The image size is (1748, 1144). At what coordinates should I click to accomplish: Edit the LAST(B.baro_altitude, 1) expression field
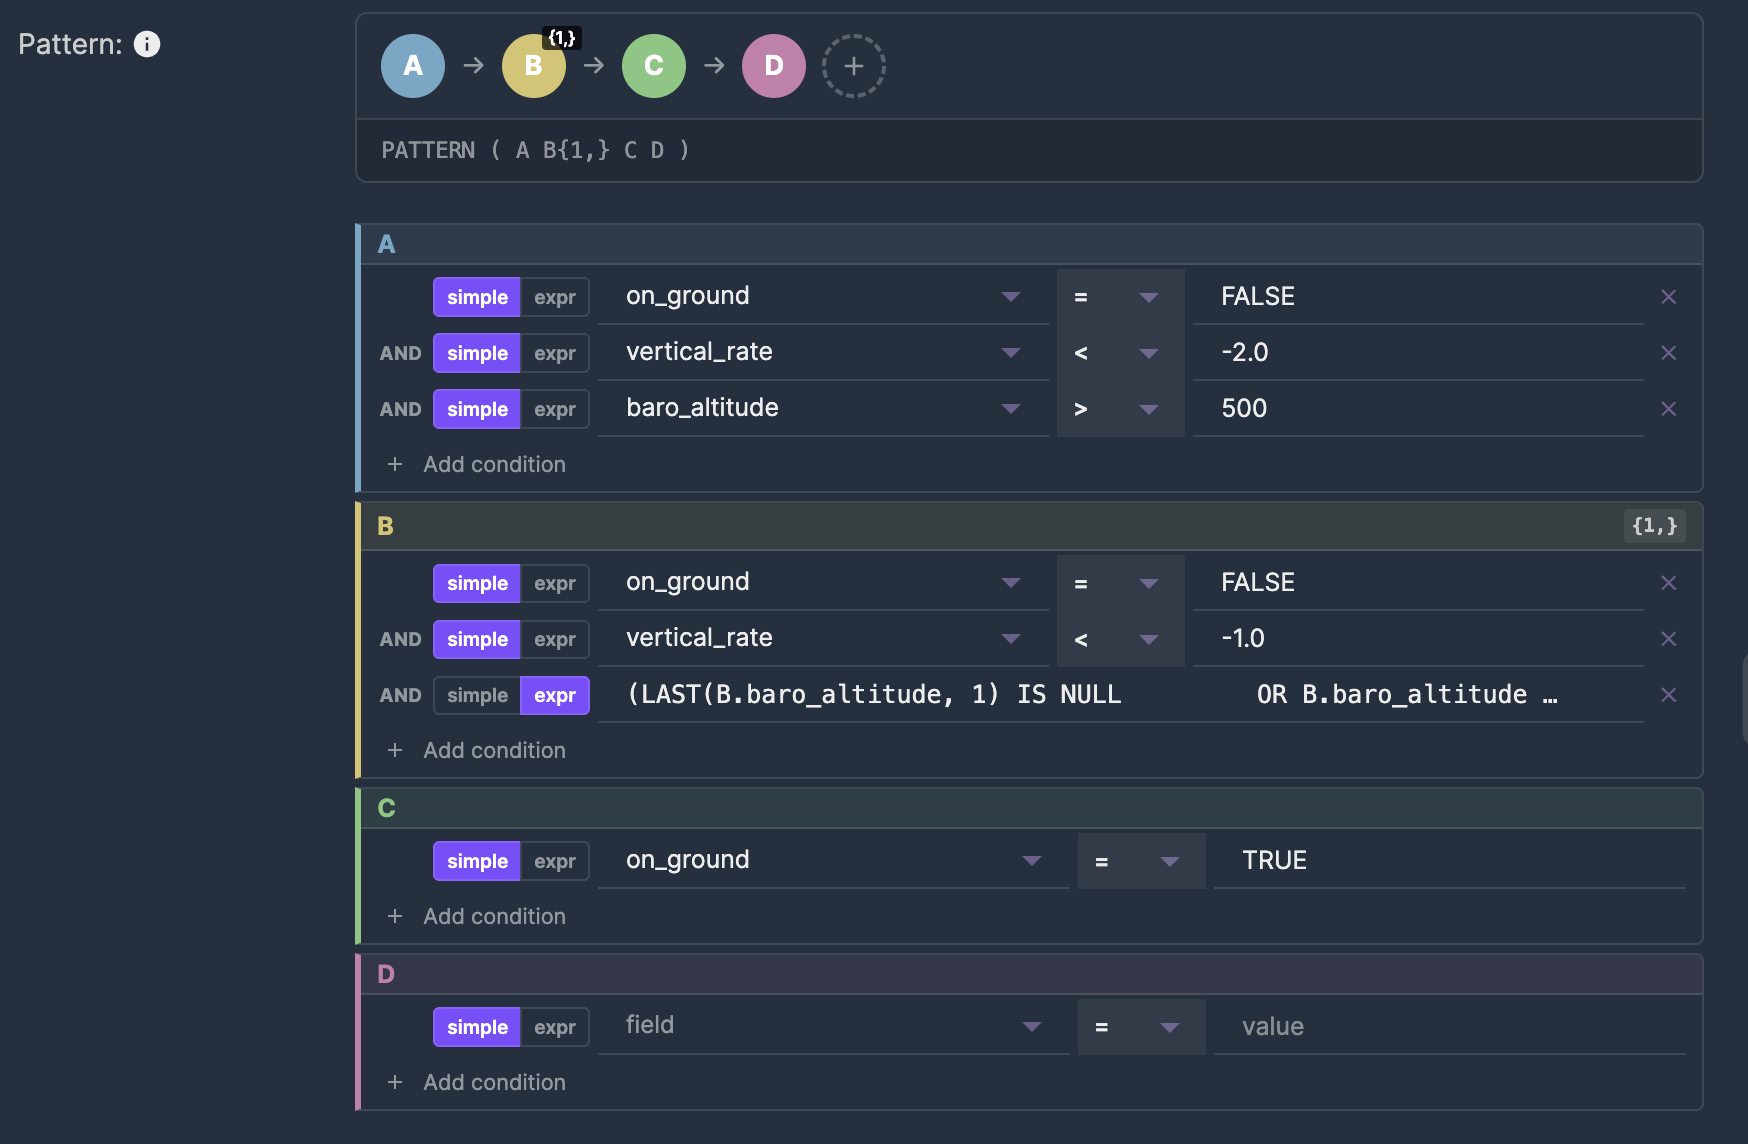point(1121,695)
